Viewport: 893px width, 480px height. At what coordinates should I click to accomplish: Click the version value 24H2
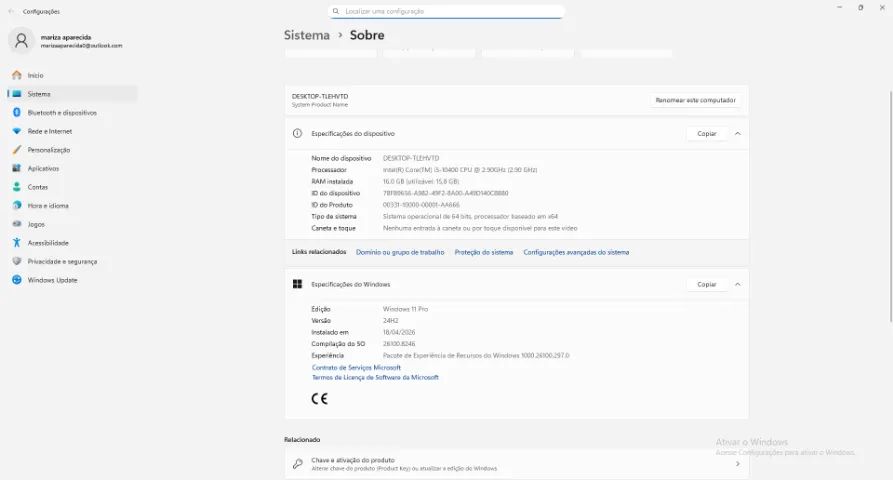pos(390,321)
